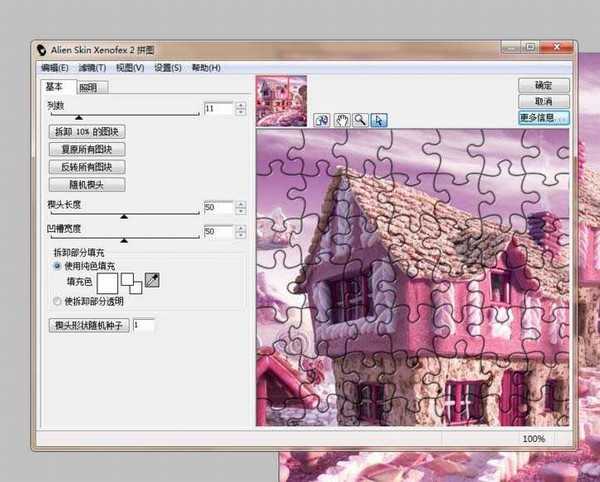Click the foreground/background color squares icon
This screenshot has height=482, width=600.
pos(130,285)
